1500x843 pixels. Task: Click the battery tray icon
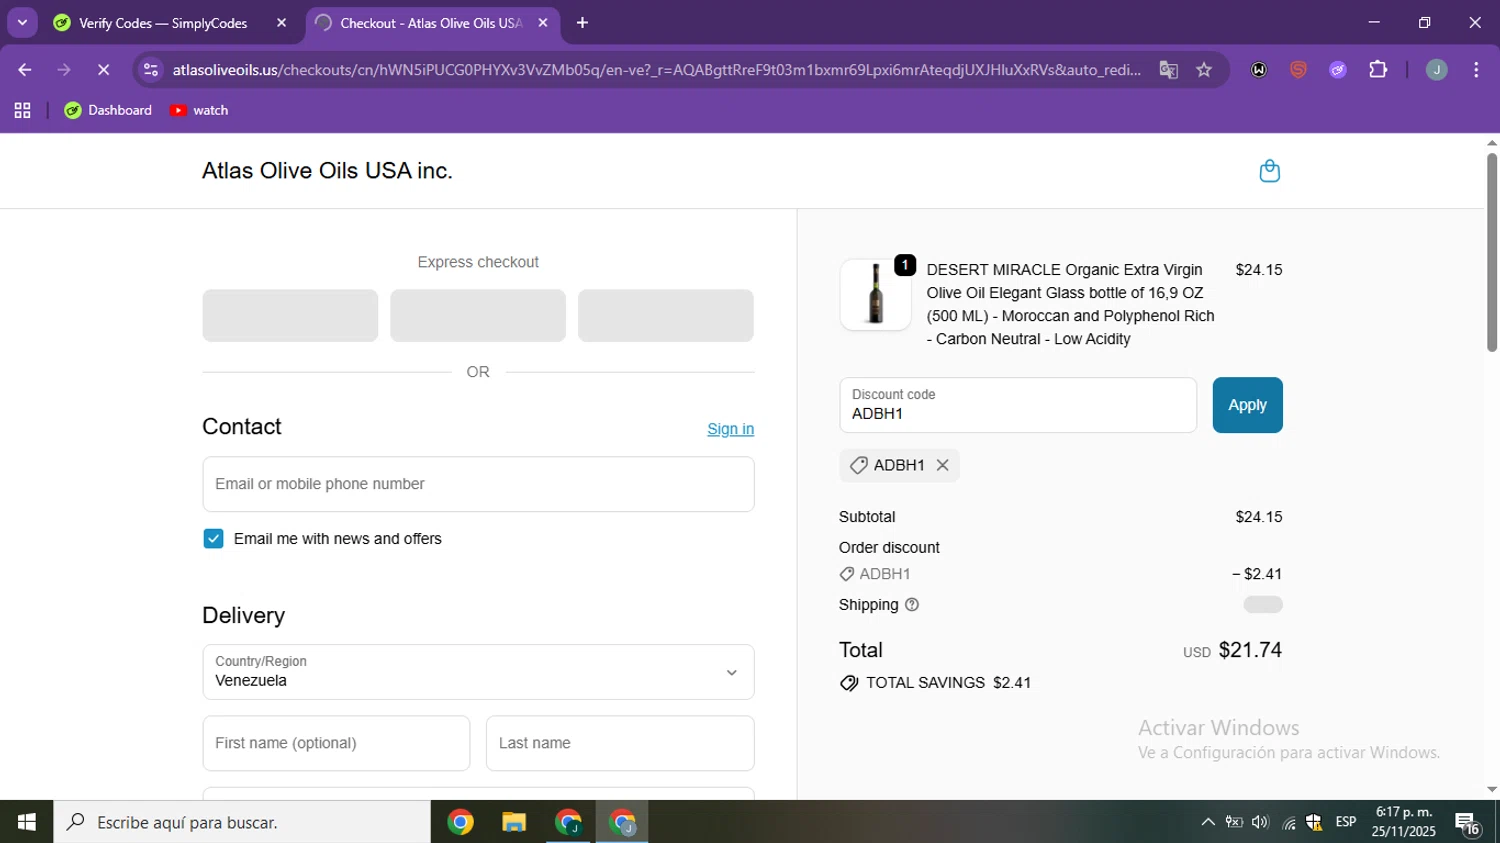(x=1234, y=822)
